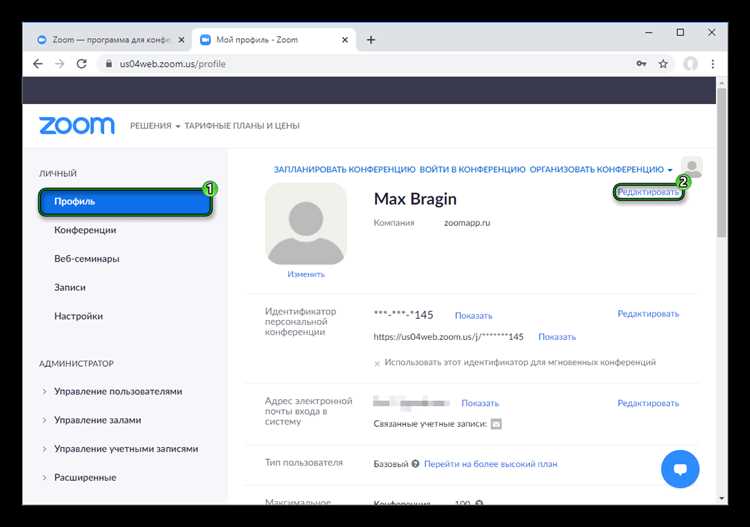Open the Chrome three-dot menu

pos(713,64)
